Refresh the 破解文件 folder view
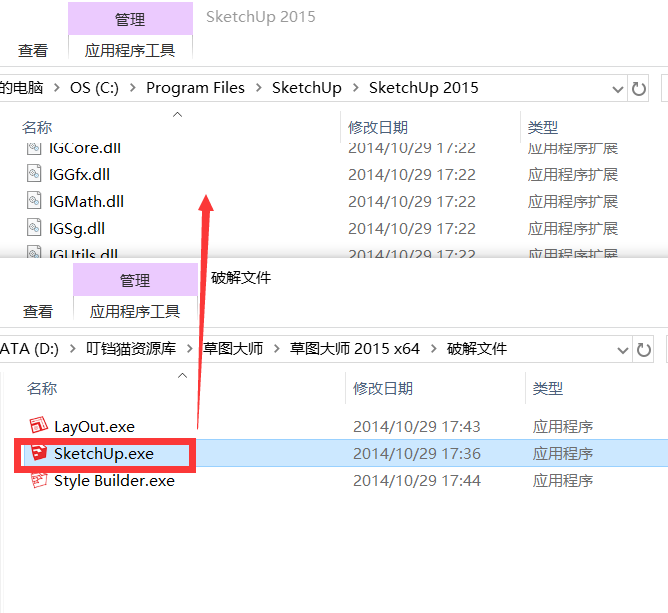Image resolution: width=668 pixels, height=613 pixels. point(643,350)
